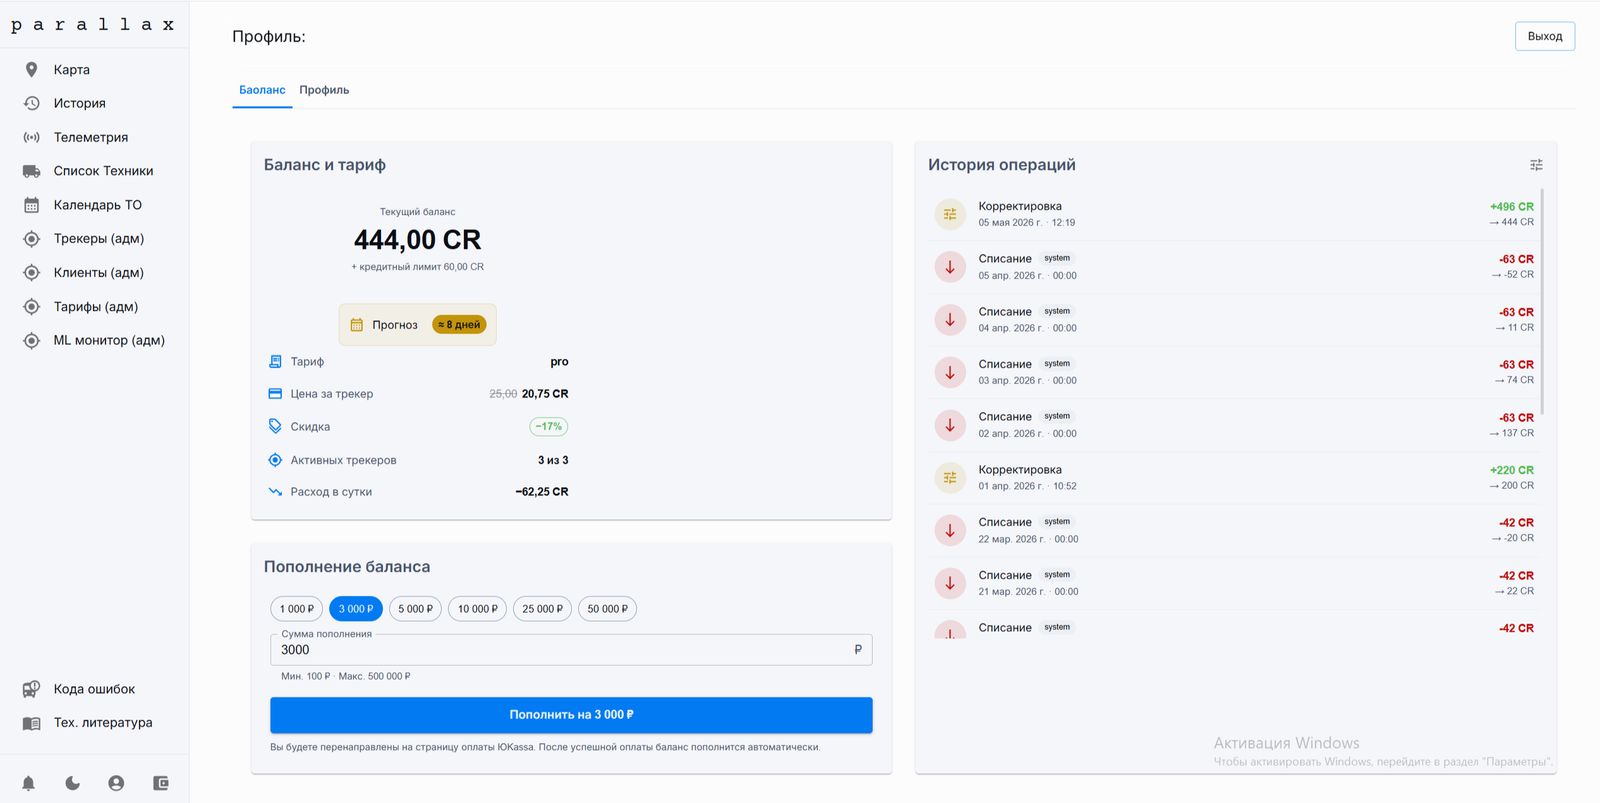Click Пополнить на 3 000 ₽ button
This screenshot has width=1600, height=803.
pyautogui.click(x=571, y=715)
